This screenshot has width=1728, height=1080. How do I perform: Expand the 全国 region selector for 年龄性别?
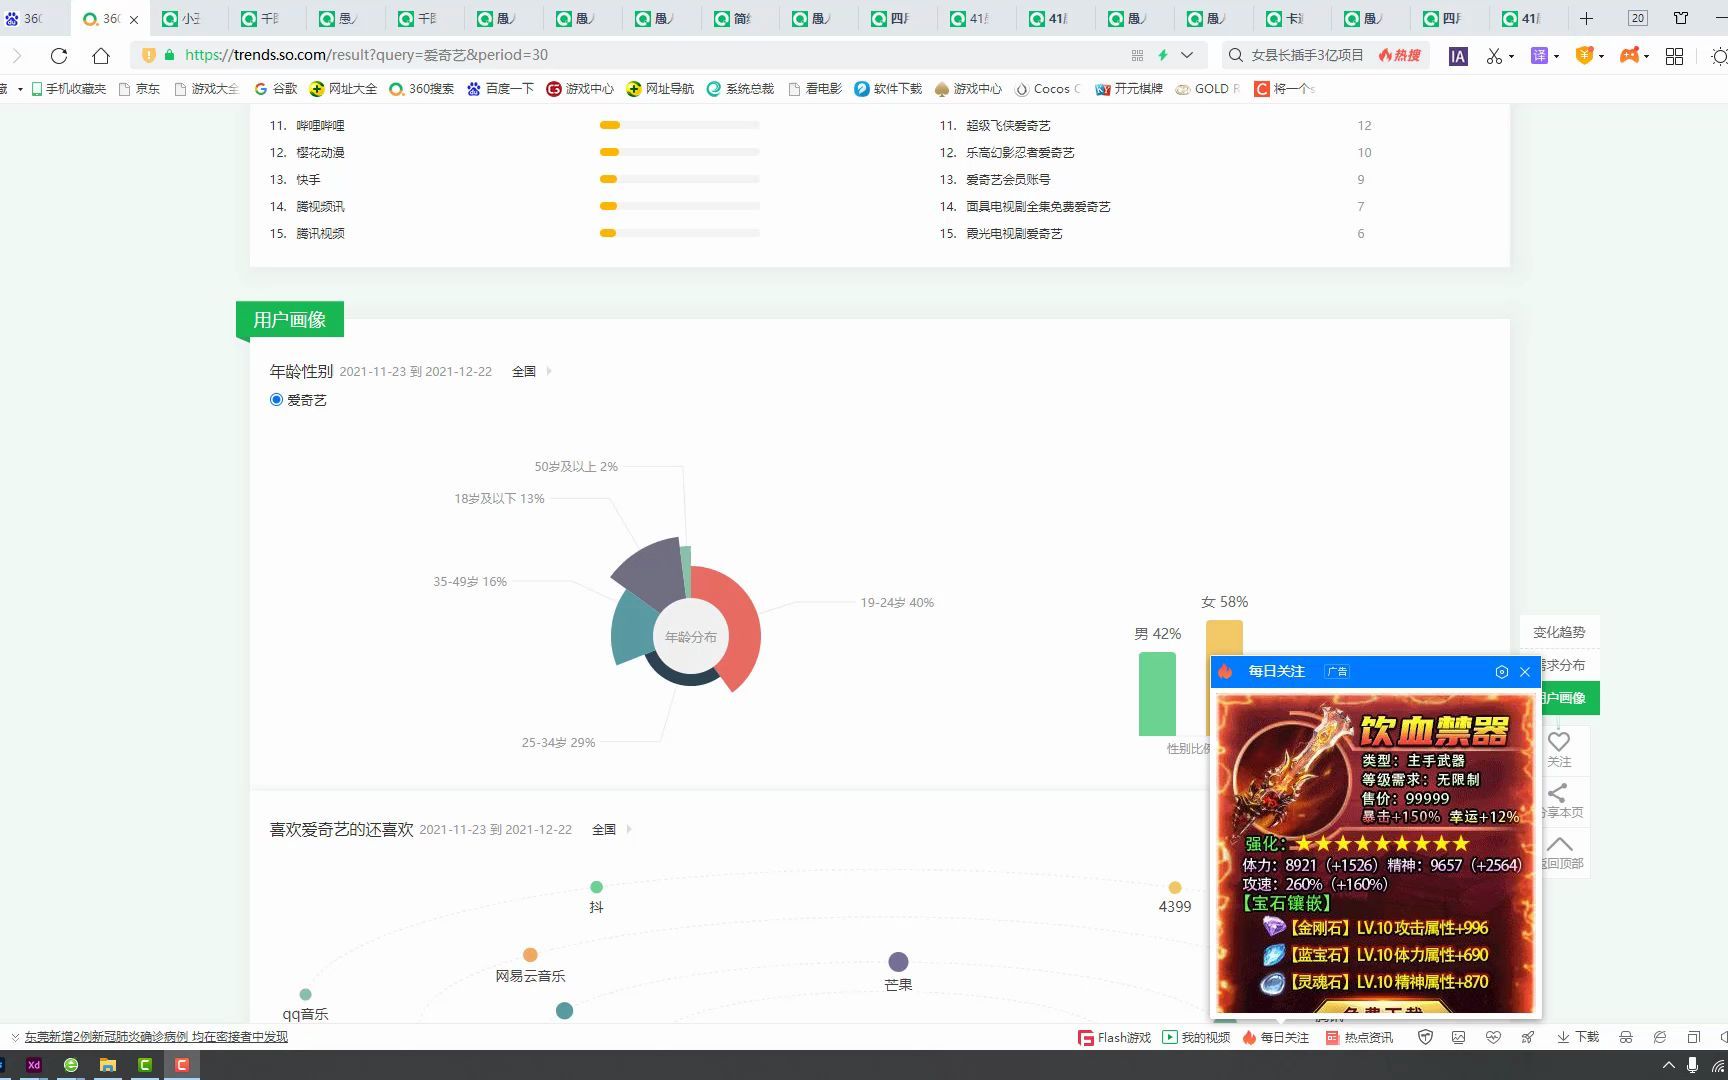click(531, 371)
